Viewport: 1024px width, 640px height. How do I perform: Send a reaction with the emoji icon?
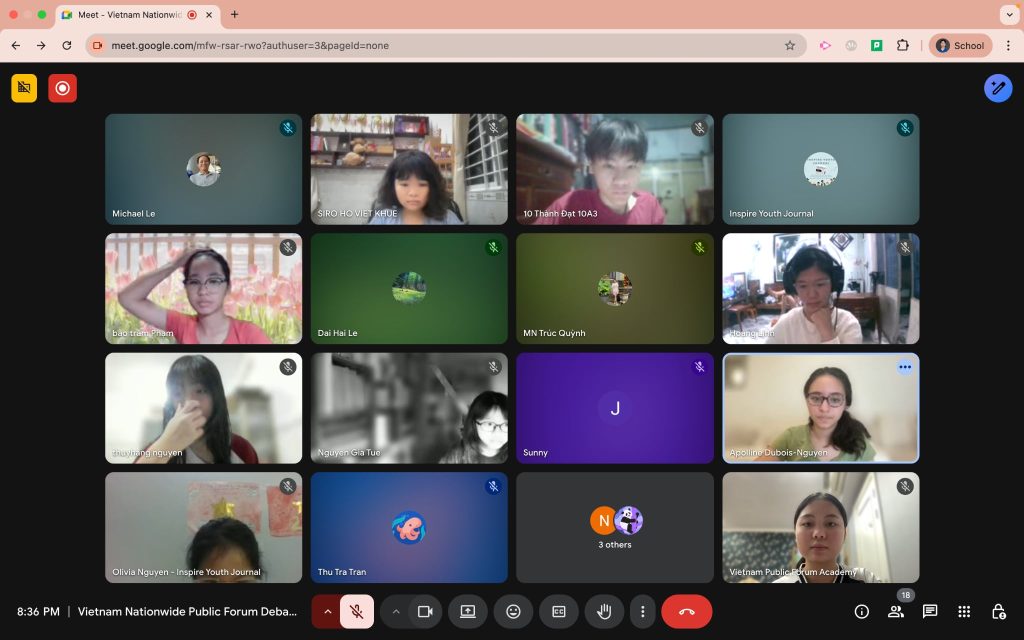[513, 611]
